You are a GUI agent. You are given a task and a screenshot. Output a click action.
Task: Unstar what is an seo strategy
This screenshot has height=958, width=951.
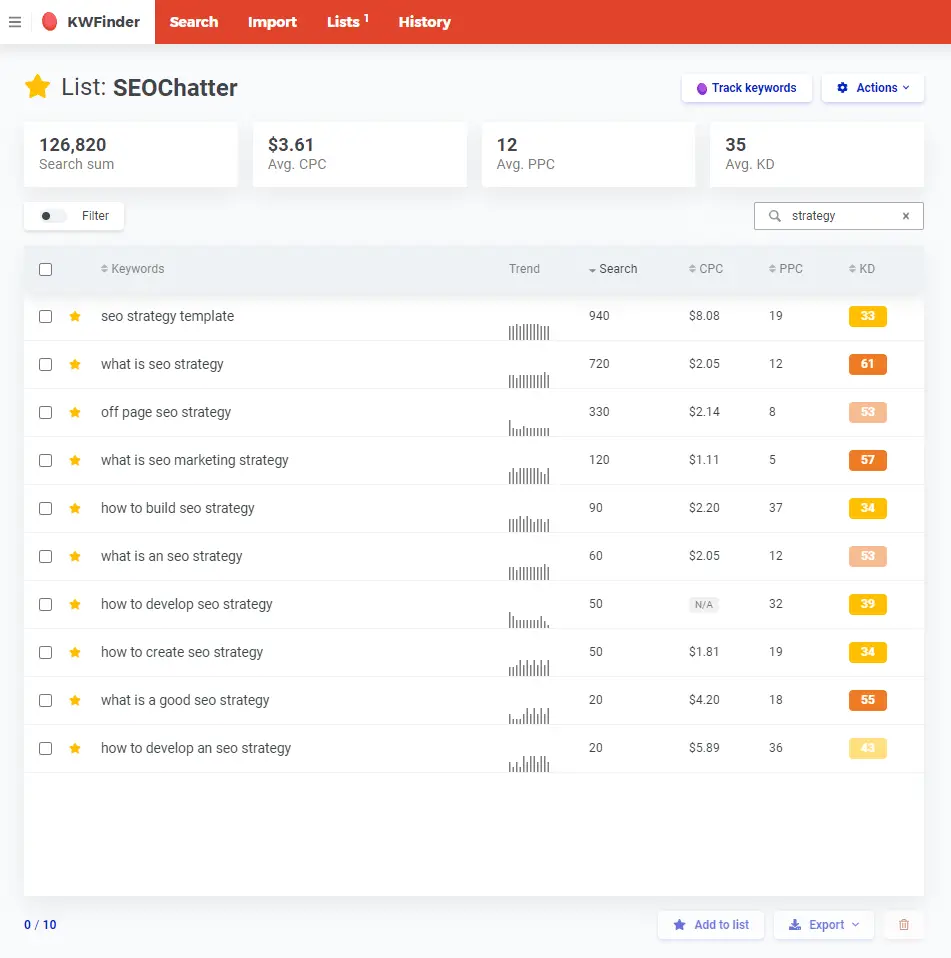[75, 557]
